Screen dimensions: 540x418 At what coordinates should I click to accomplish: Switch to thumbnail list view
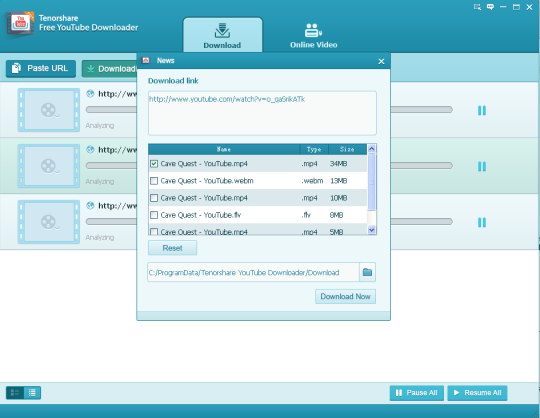[15, 393]
